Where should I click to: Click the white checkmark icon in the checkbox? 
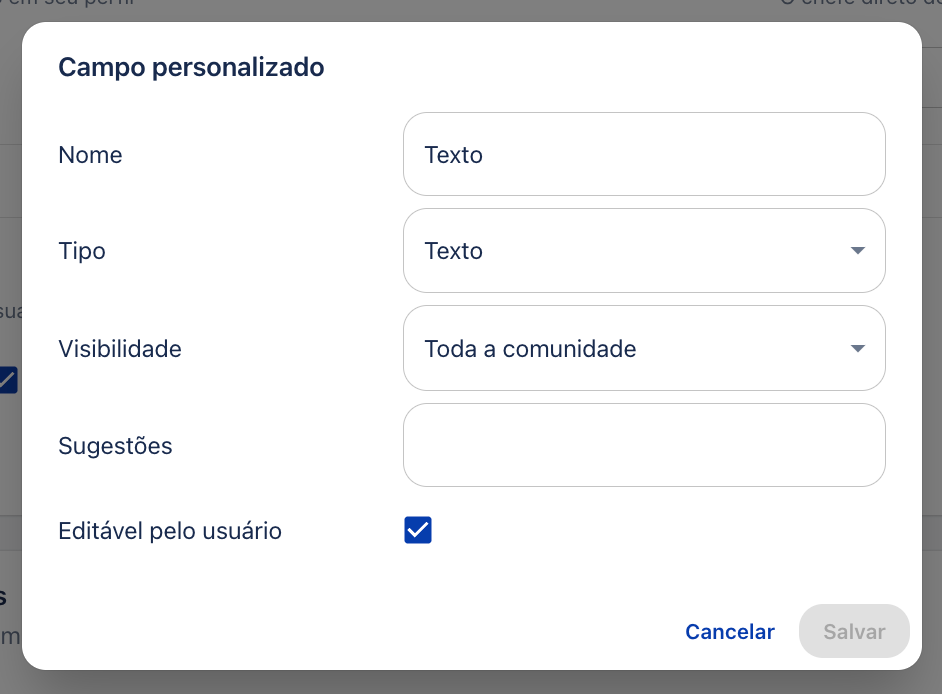(418, 530)
